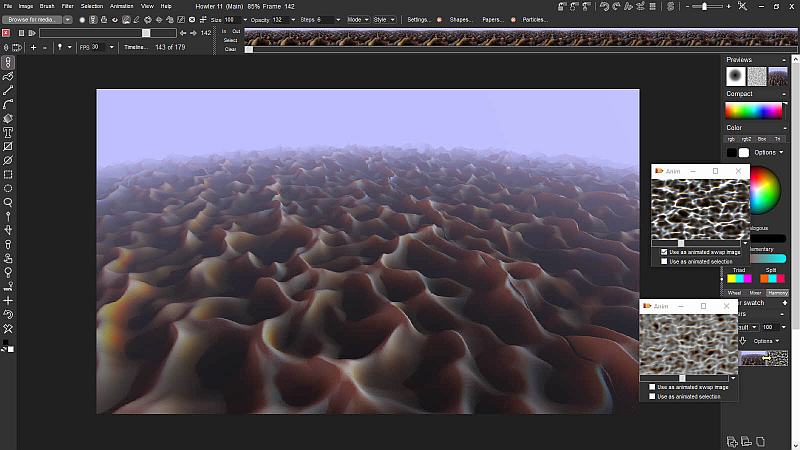The height and width of the screenshot is (450, 800).
Task: Select the line drawing tool in left toolbar
Action: coord(8,90)
